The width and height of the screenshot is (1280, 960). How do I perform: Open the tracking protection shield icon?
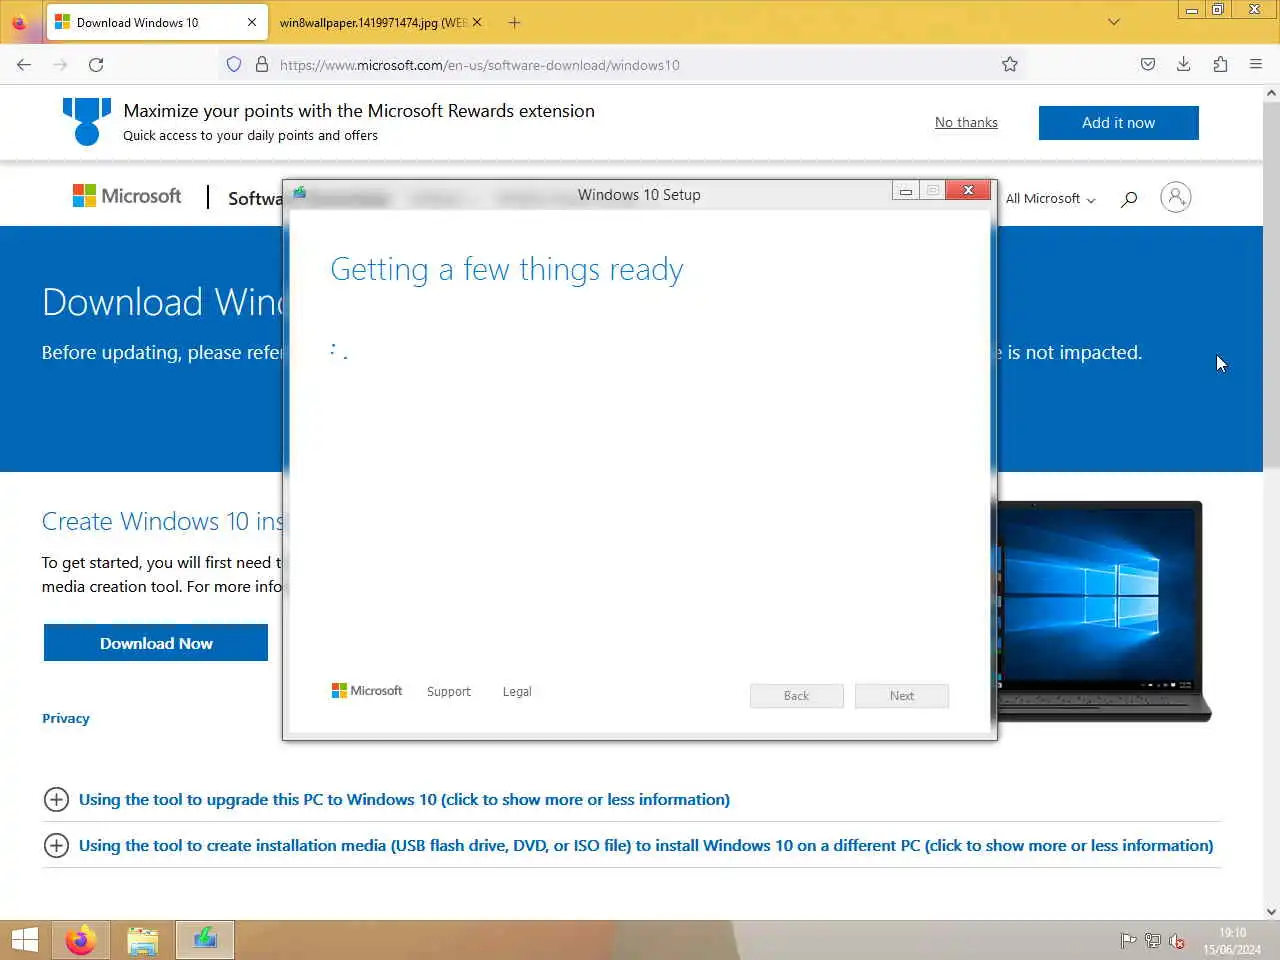click(x=234, y=65)
